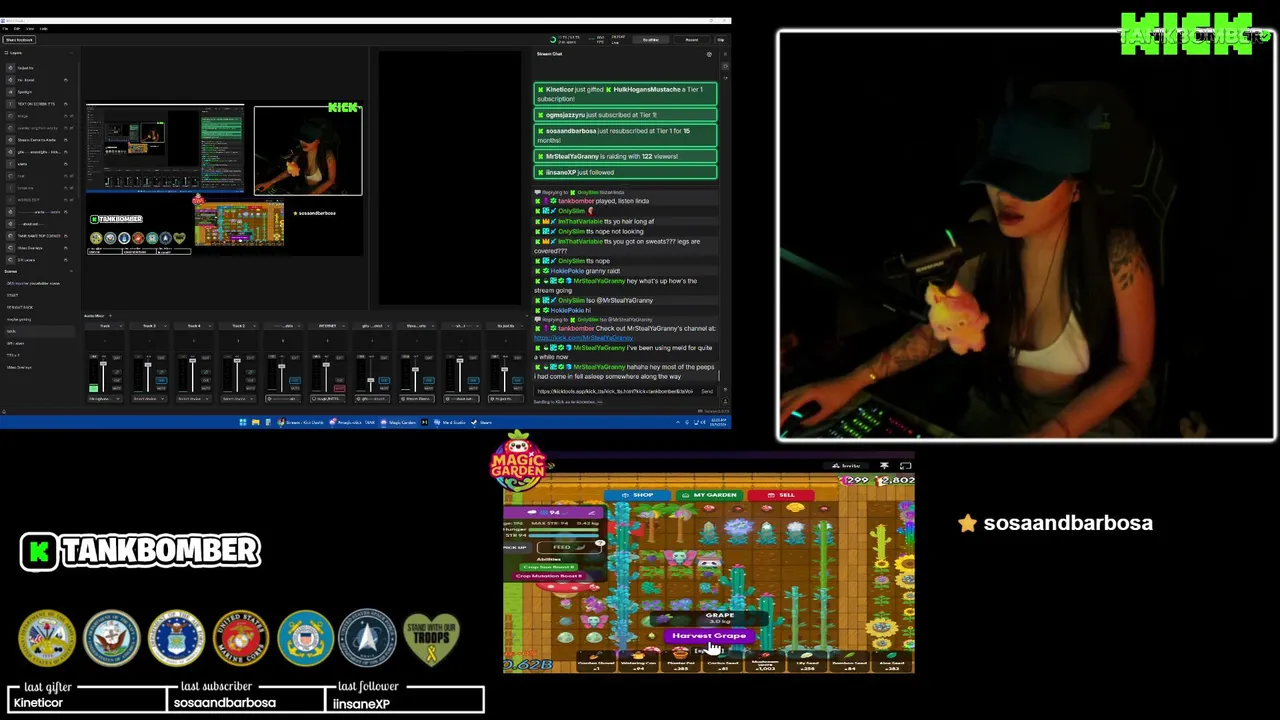Click the purple Harvest Grape button

click(709, 636)
